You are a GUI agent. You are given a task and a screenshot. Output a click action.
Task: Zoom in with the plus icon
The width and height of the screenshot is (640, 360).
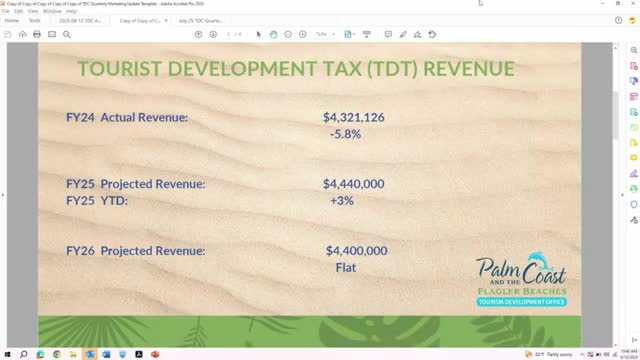(302, 35)
